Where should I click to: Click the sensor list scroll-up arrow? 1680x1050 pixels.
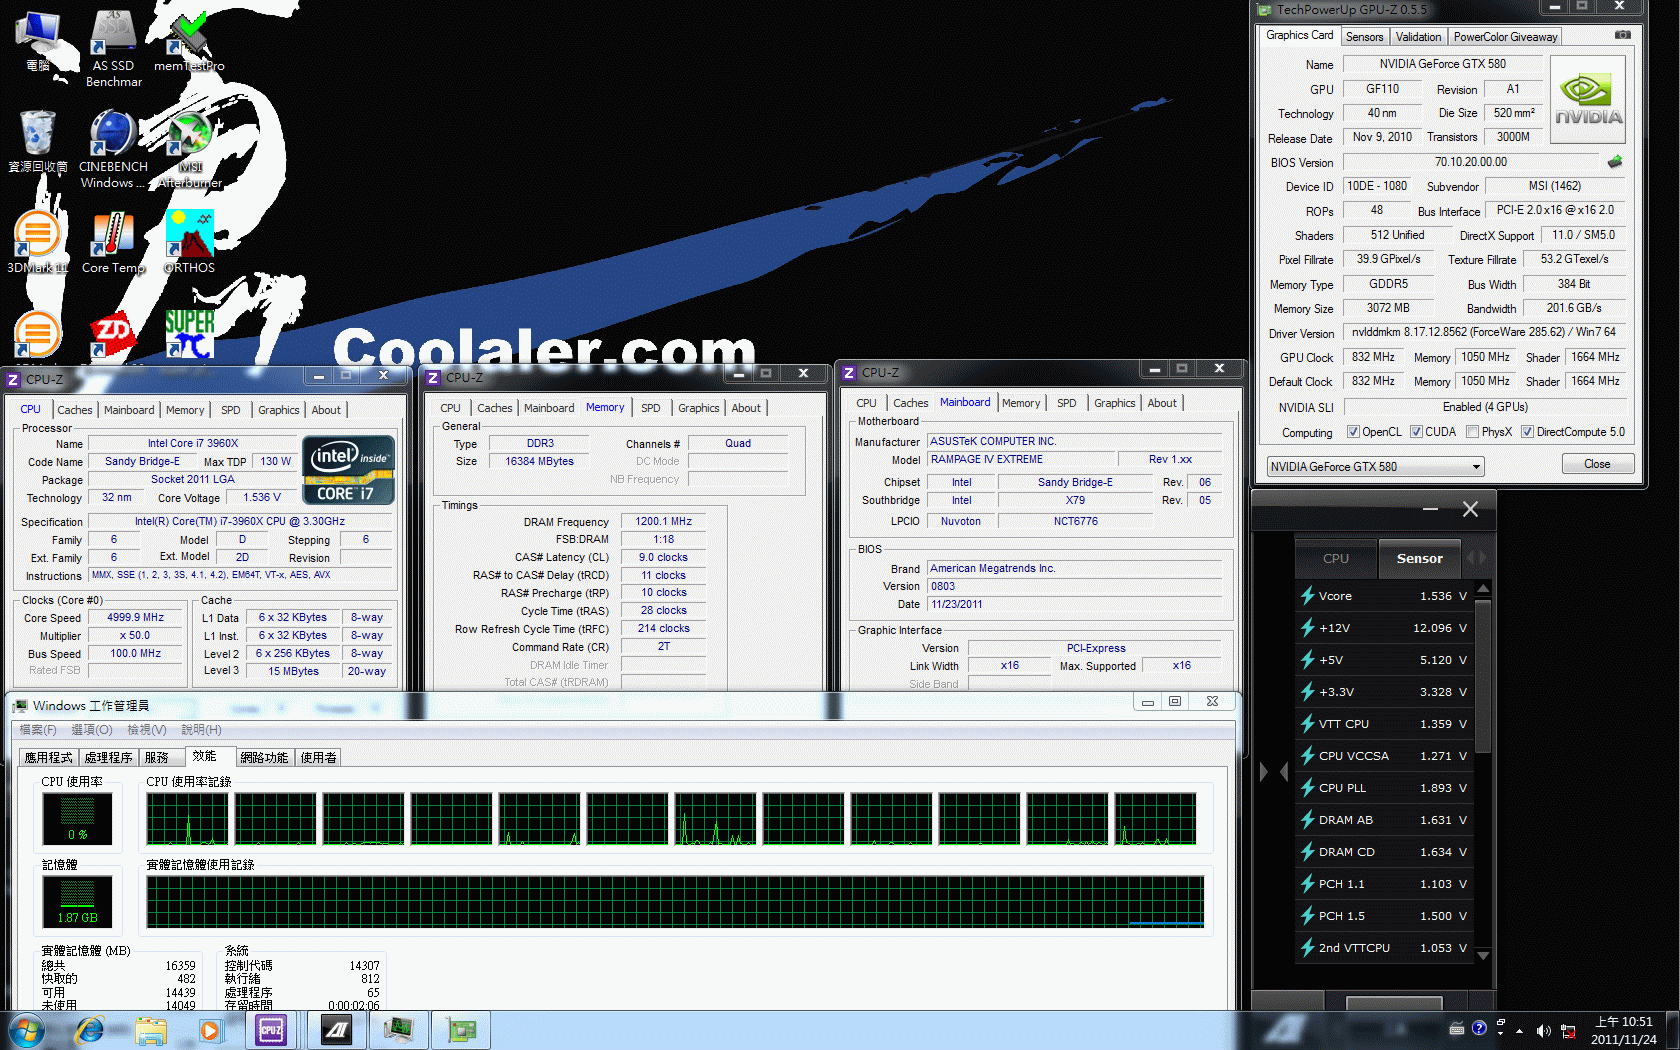pyautogui.click(x=1483, y=588)
